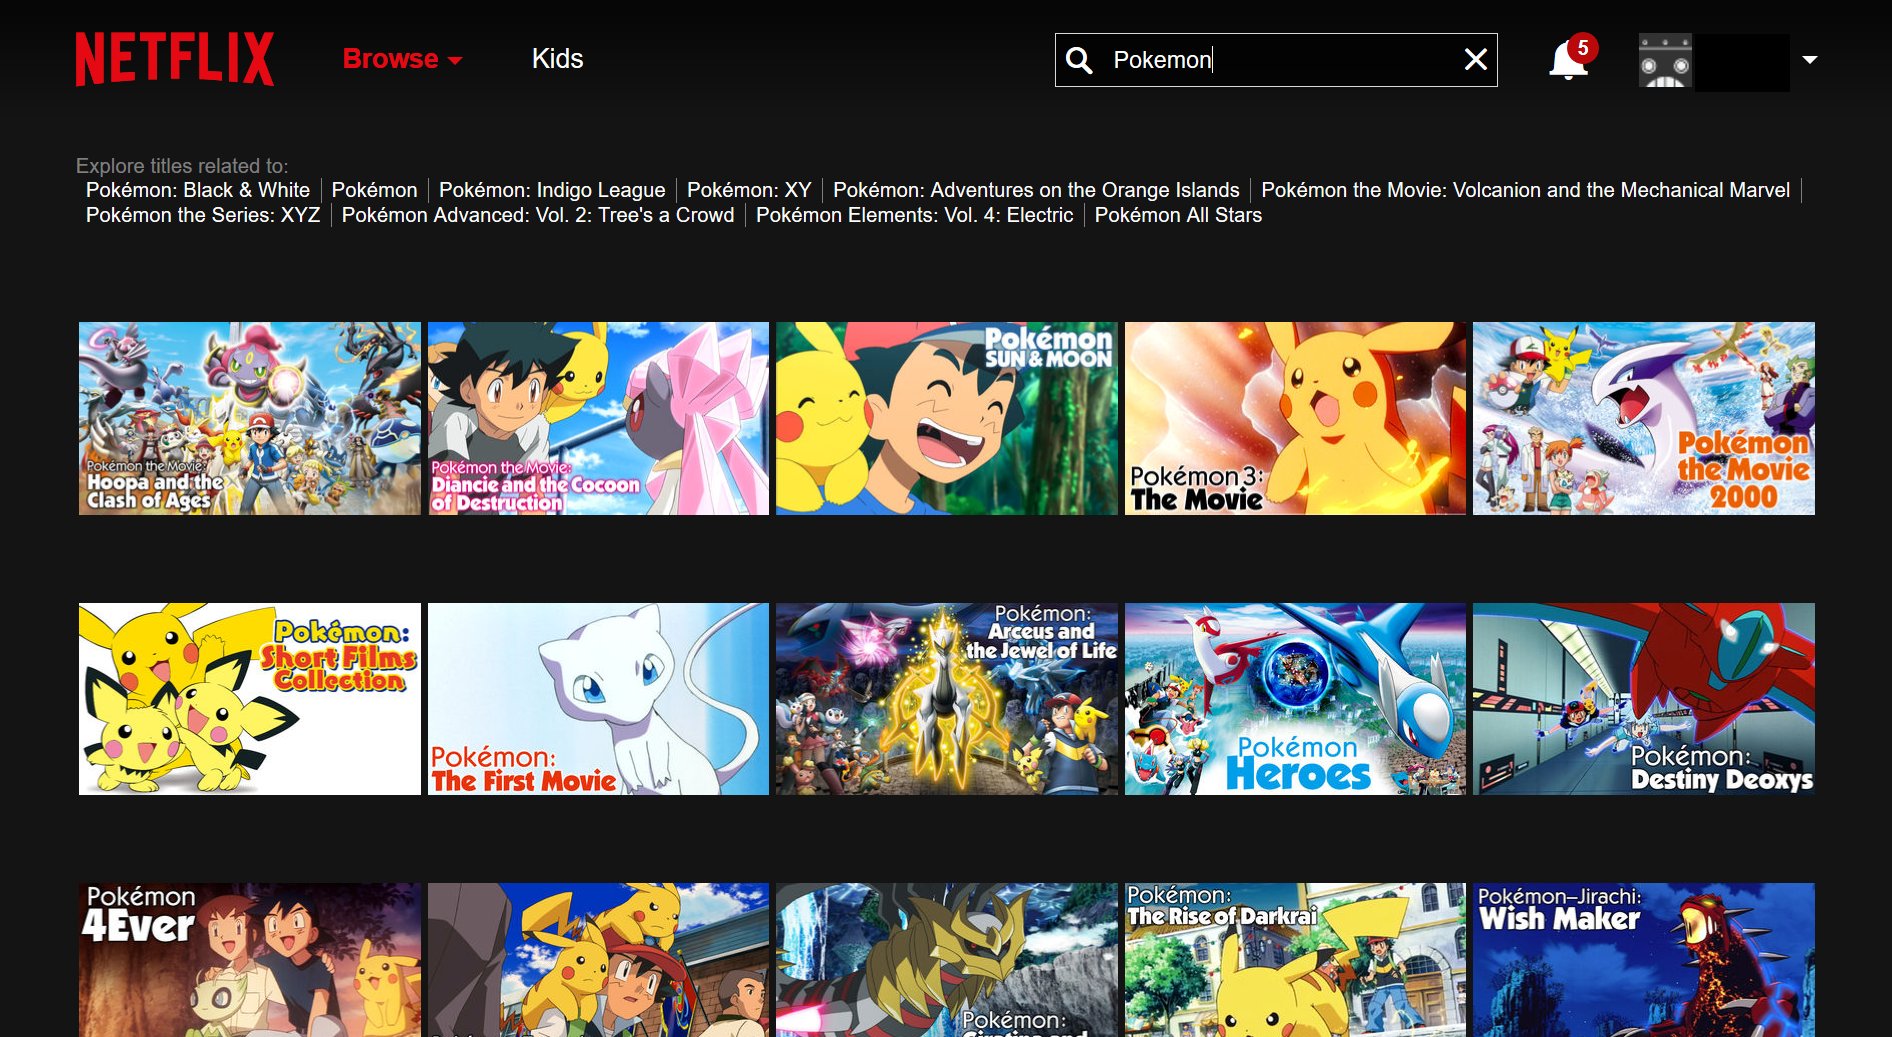Open Volcanion and the Mechanical Marvel link
The width and height of the screenshot is (1892, 1037).
pos(1525,190)
